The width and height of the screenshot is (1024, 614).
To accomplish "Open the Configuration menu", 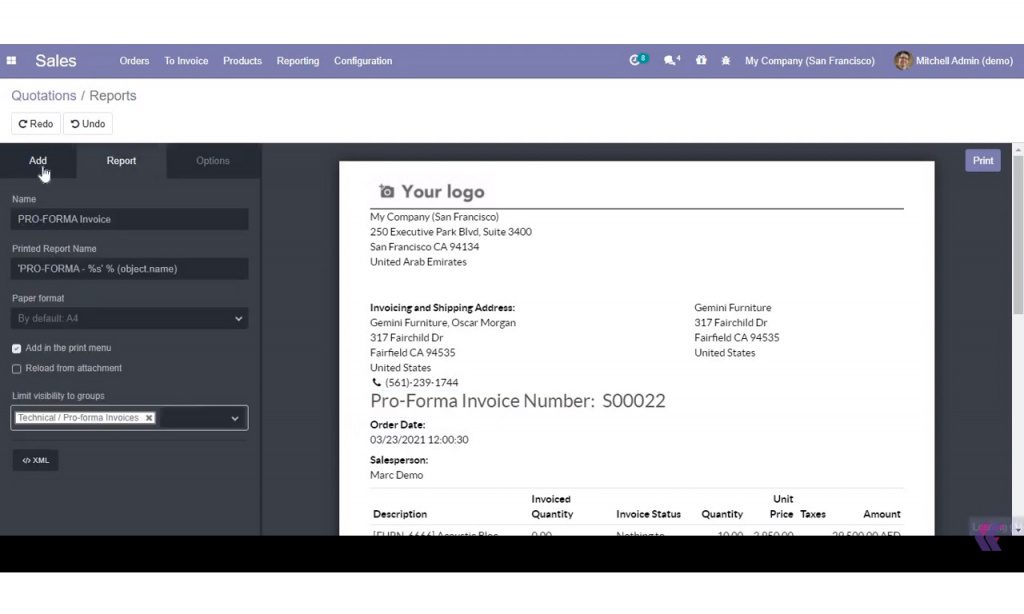I will click(362, 60).
